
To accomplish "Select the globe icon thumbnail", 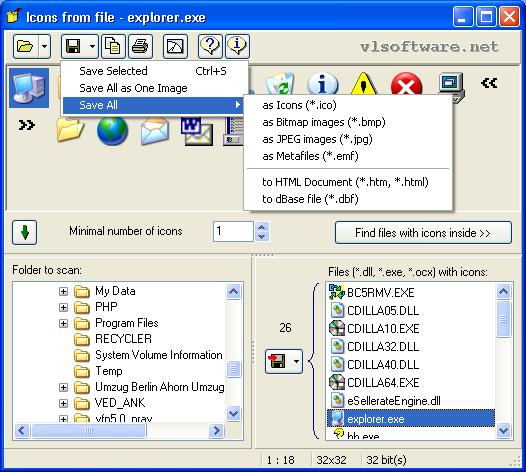I will [x=112, y=130].
